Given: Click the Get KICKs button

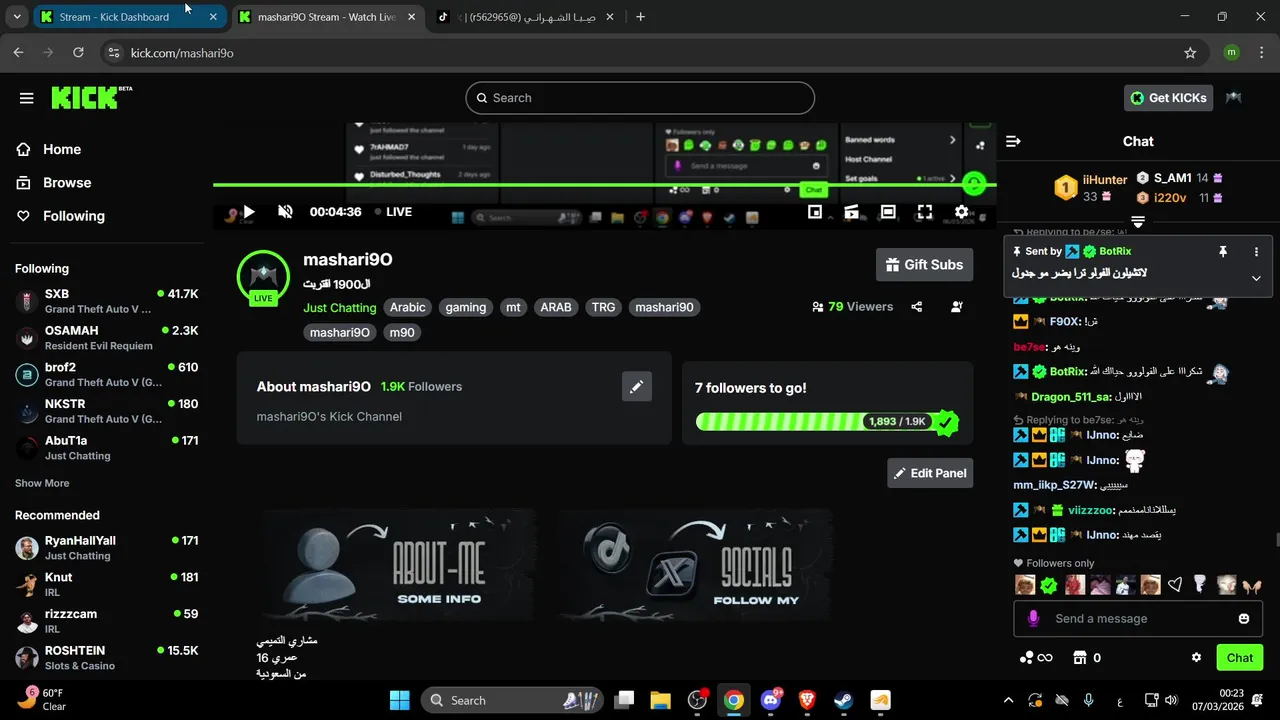Looking at the screenshot, I should point(1169,98).
